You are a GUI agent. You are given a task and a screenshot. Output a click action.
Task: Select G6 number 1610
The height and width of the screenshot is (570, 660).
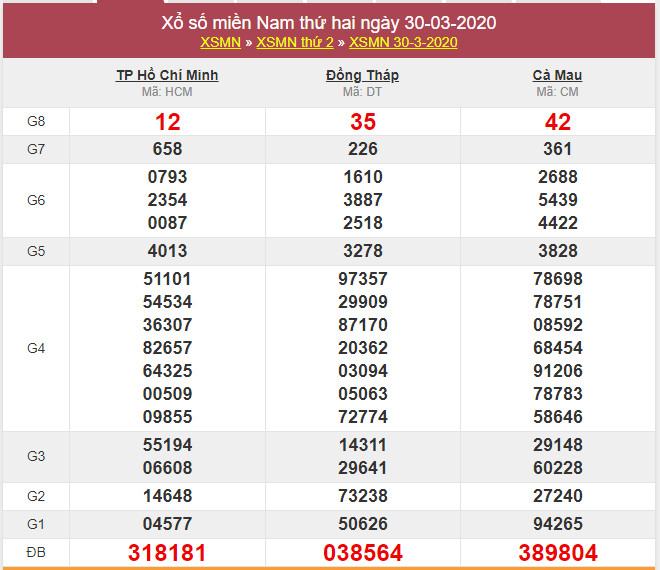(363, 177)
